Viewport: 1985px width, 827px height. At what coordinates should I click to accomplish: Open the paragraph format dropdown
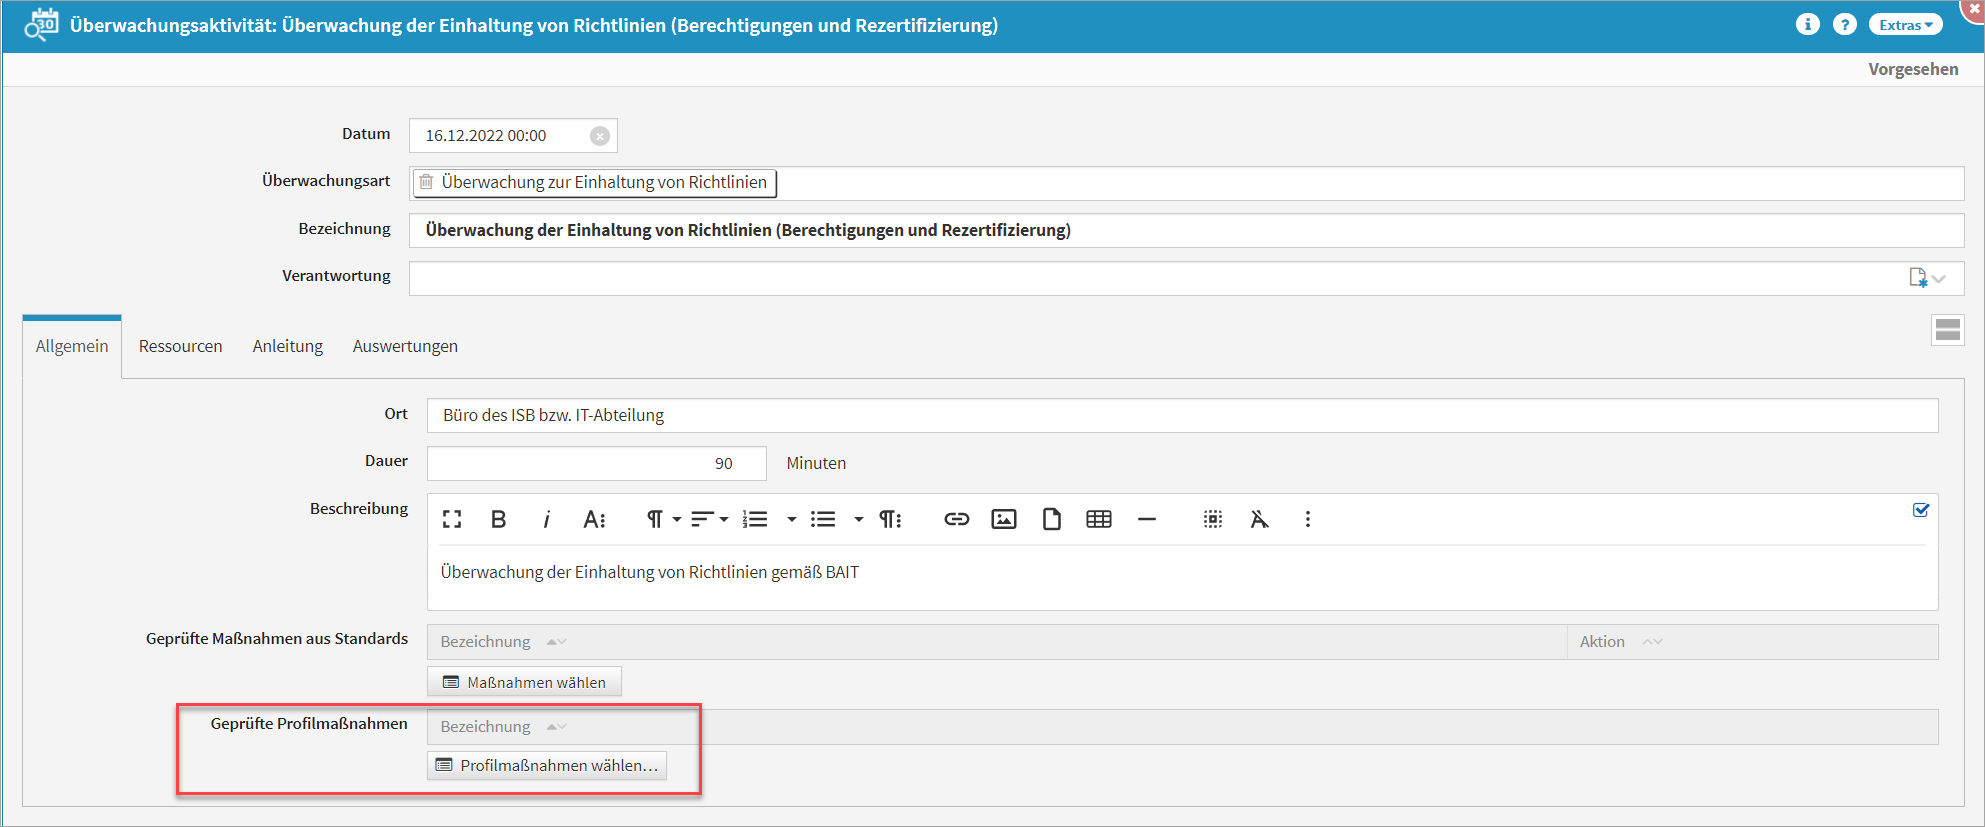point(663,519)
